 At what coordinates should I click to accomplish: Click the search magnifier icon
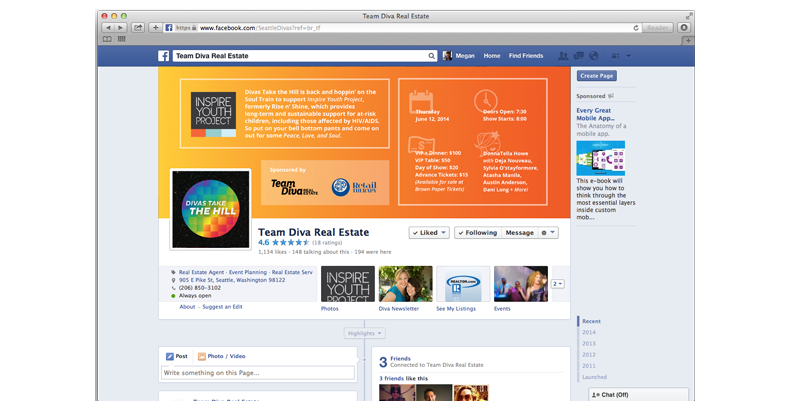[x=432, y=57]
